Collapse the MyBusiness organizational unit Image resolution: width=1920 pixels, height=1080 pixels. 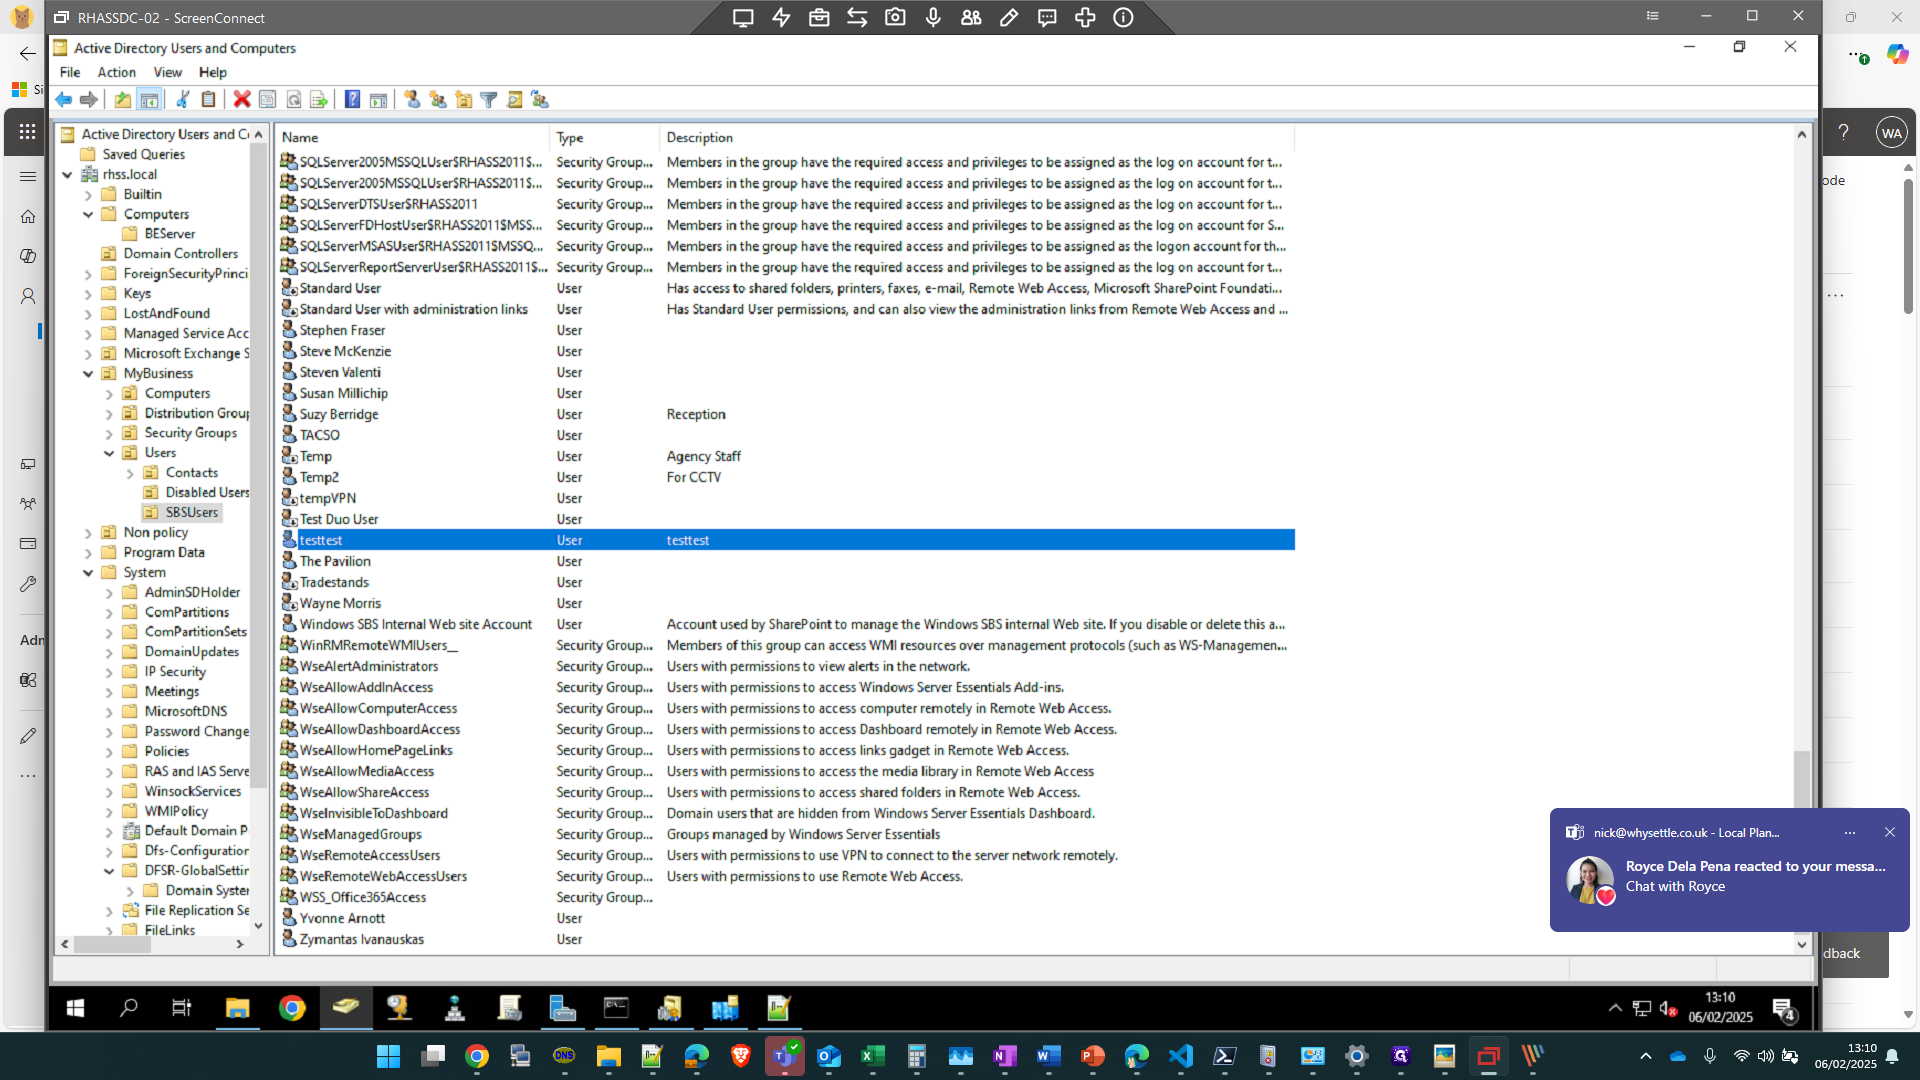pos(88,374)
